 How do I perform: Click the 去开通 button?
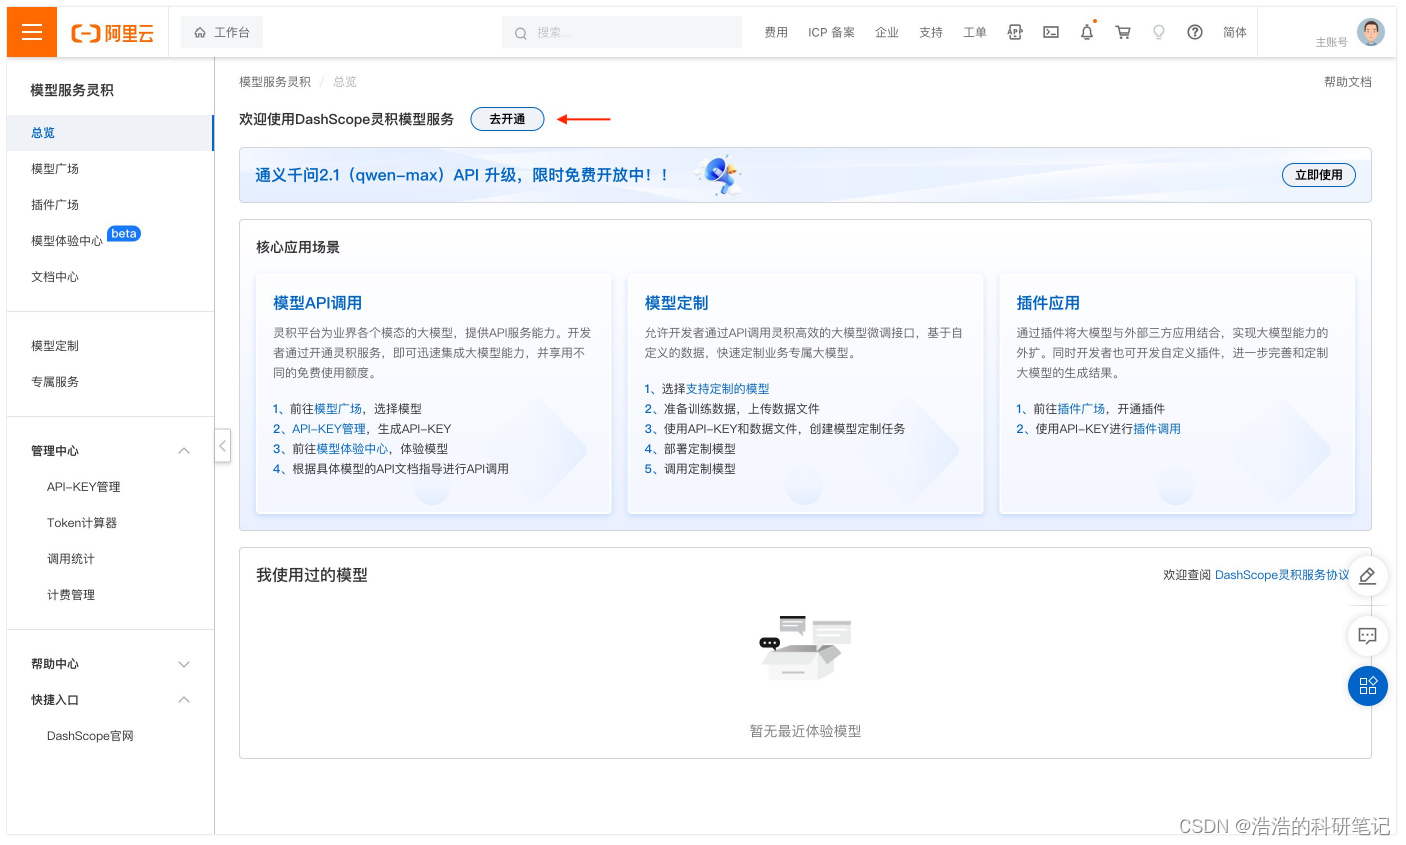507,119
